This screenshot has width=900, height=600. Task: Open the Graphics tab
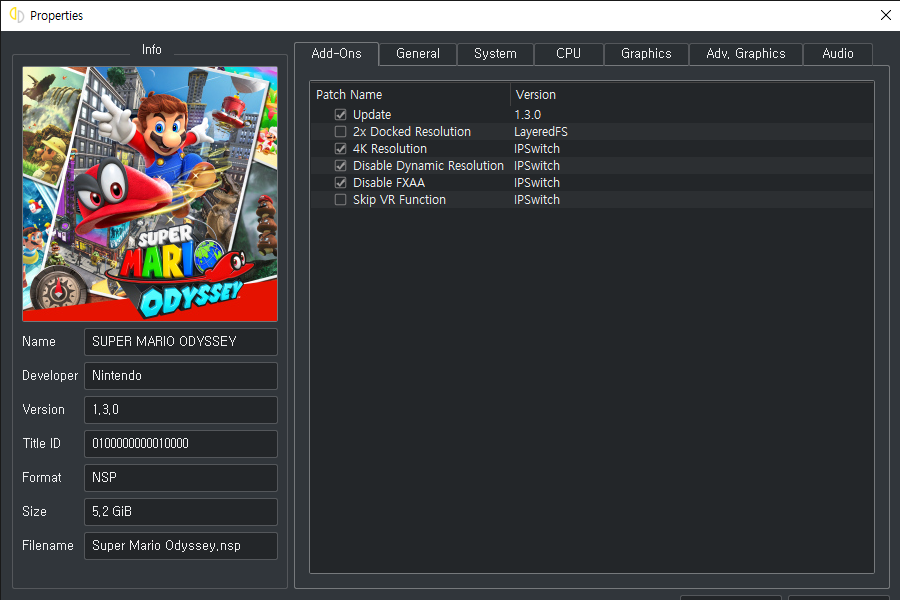tap(646, 54)
